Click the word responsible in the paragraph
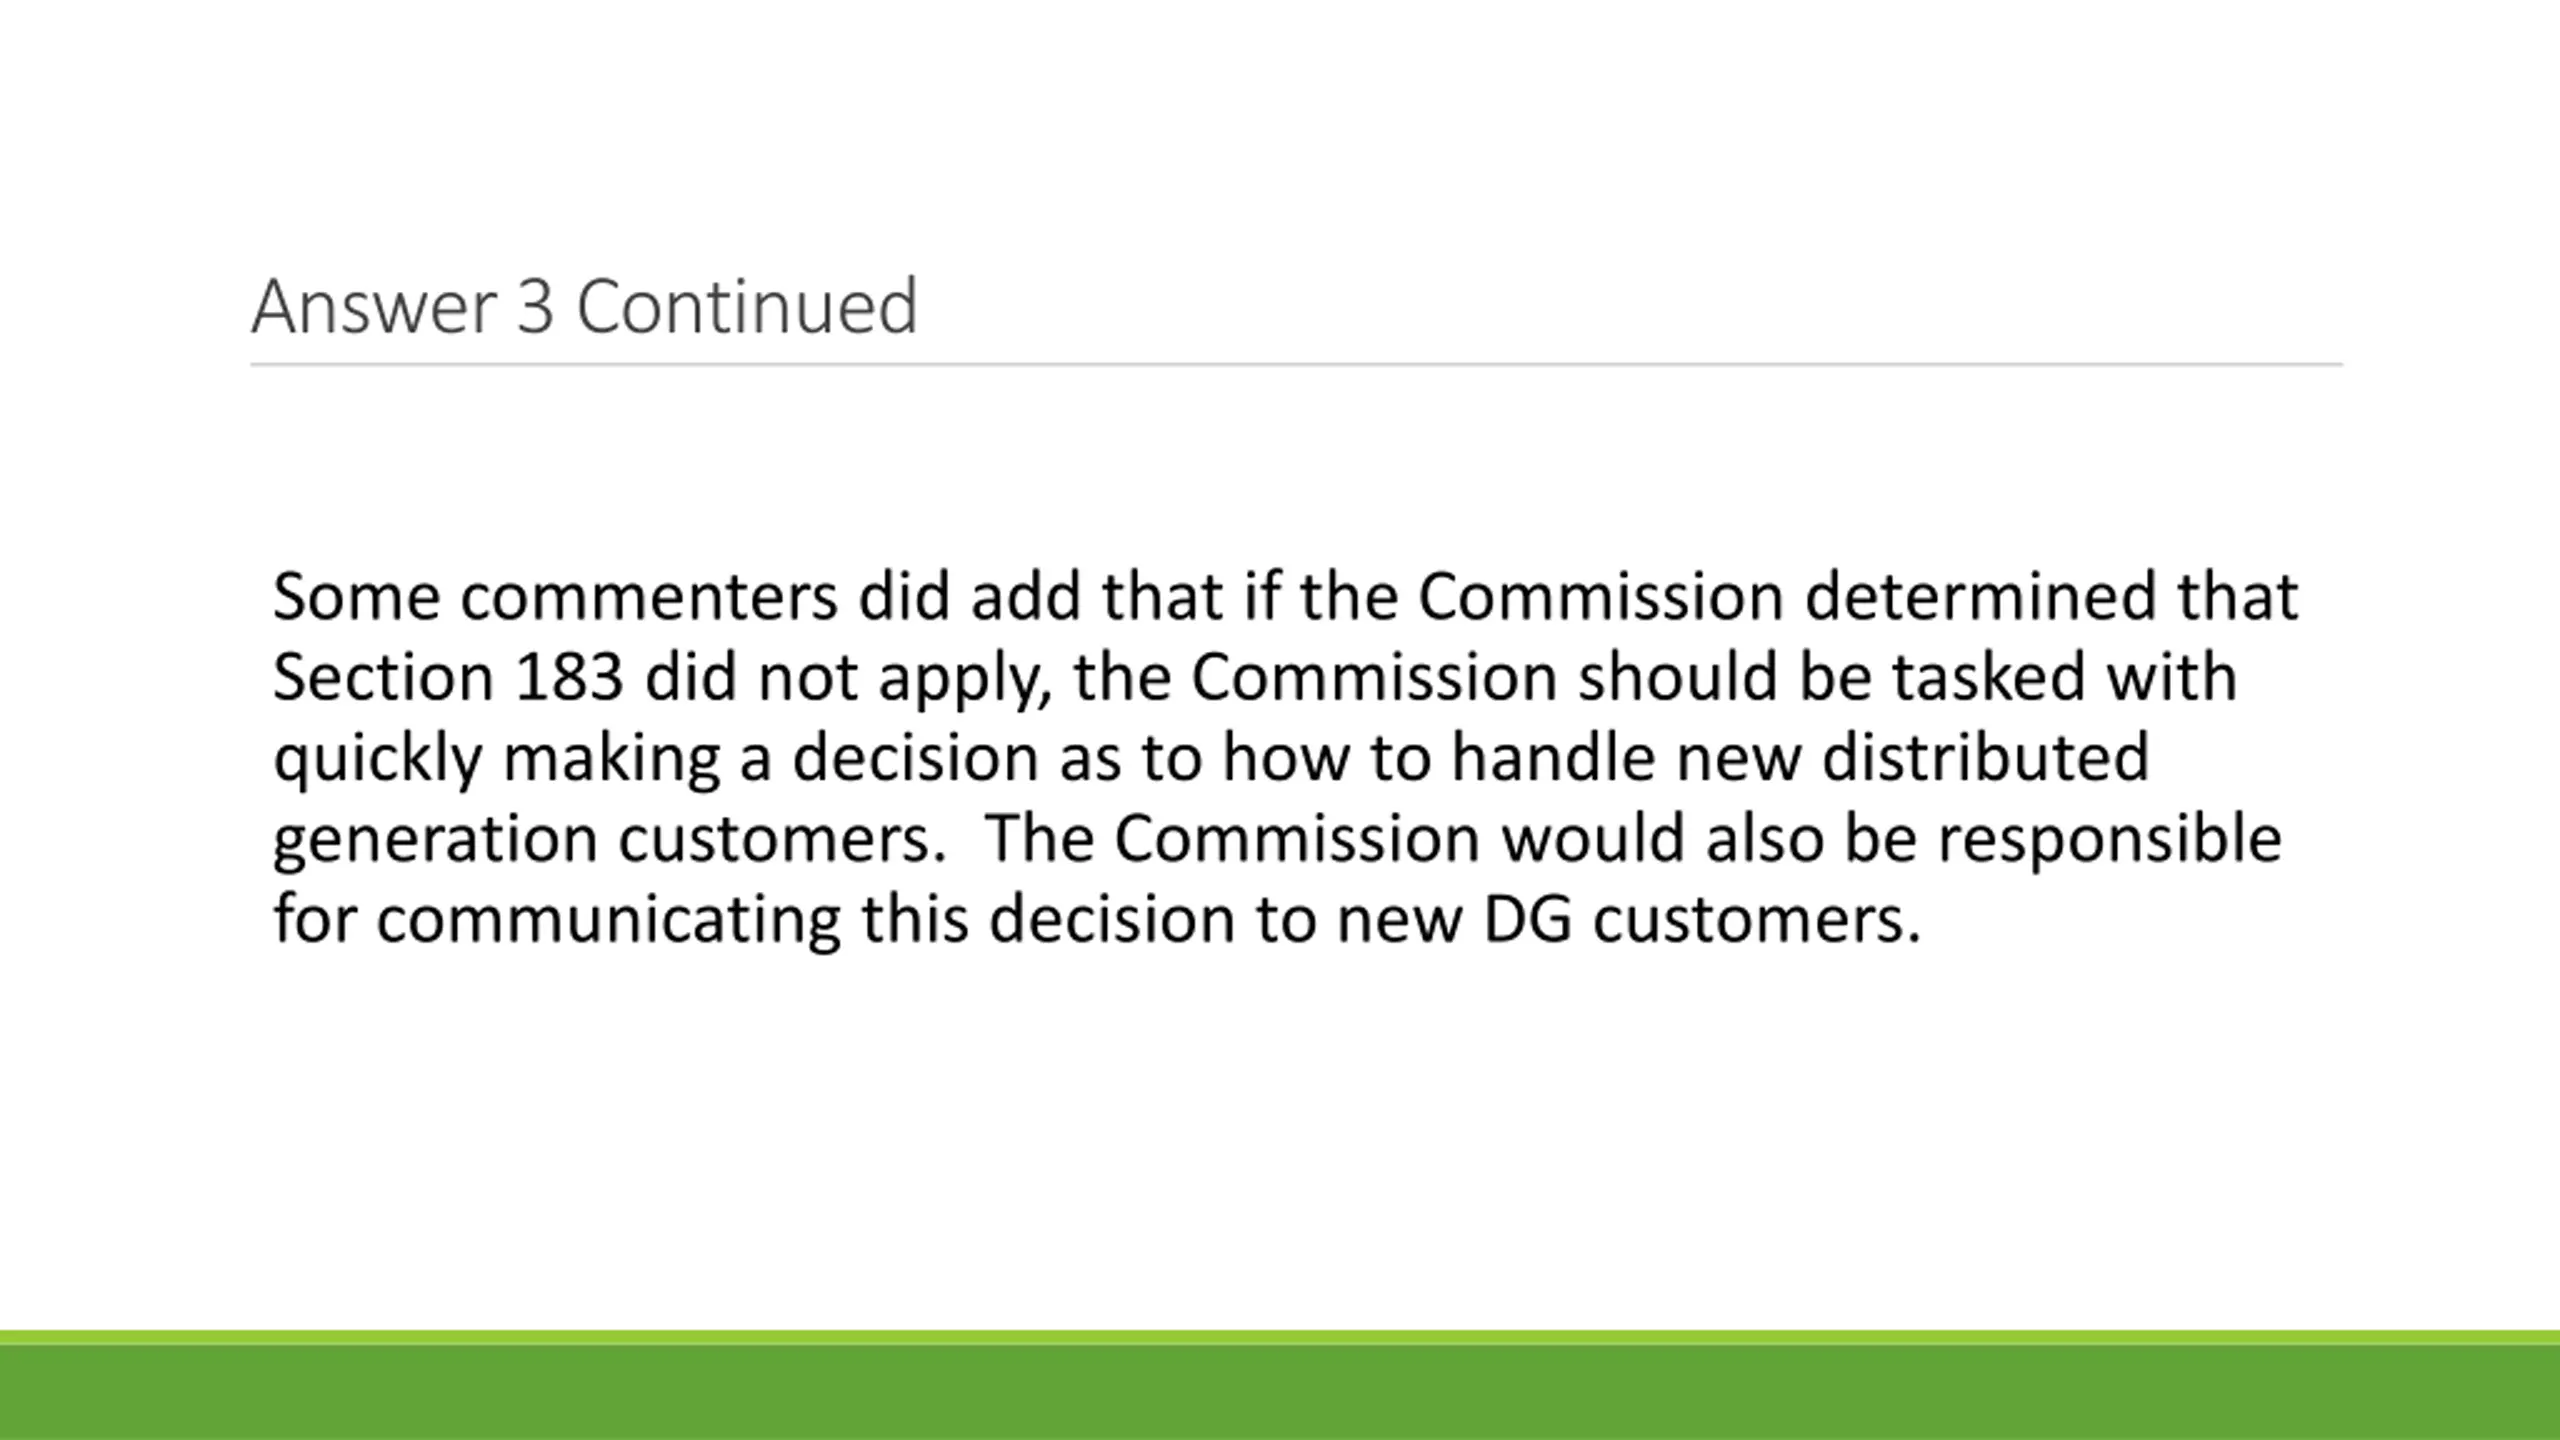This screenshot has width=2560, height=1440. 2110,838
